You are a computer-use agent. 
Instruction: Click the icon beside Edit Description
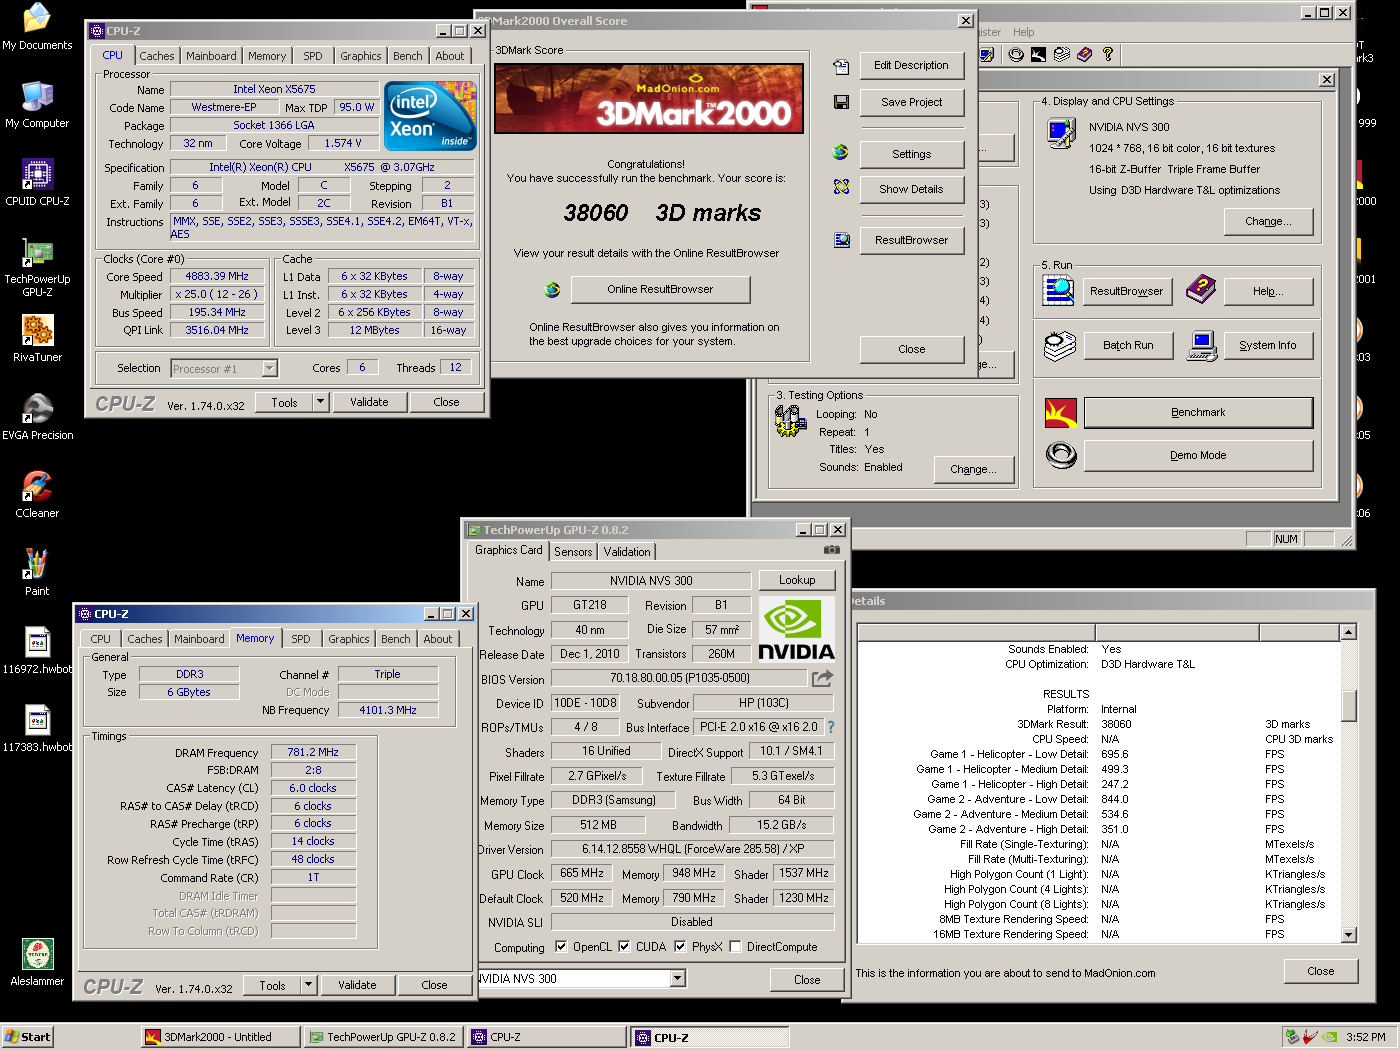pos(841,66)
